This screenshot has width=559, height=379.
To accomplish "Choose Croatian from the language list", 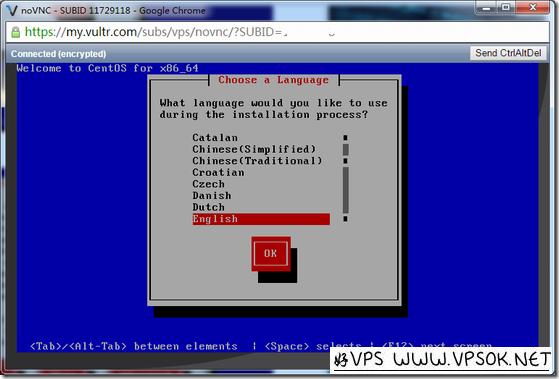I will coord(218,173).
